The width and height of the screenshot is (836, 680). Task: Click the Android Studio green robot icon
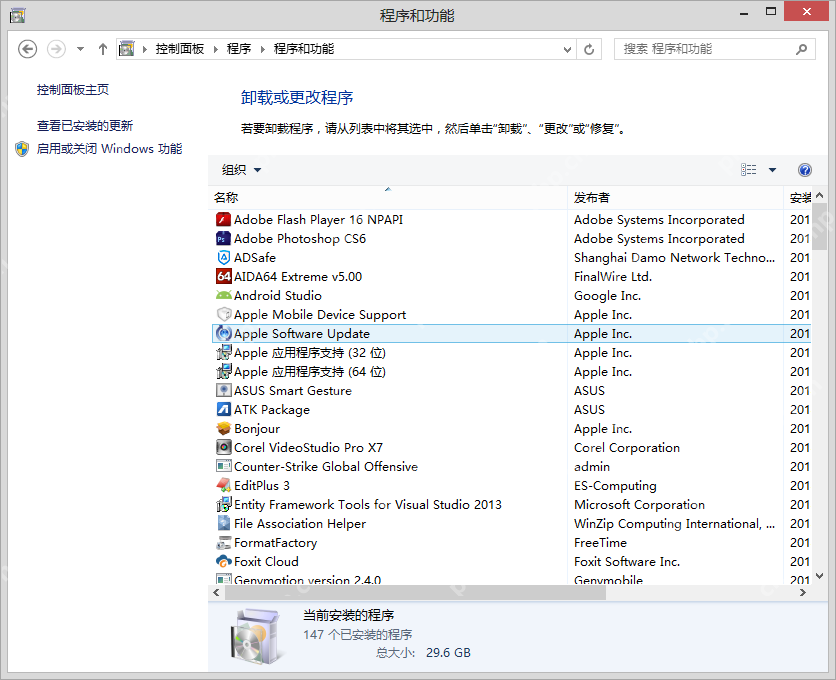click(x=224, y=295)
